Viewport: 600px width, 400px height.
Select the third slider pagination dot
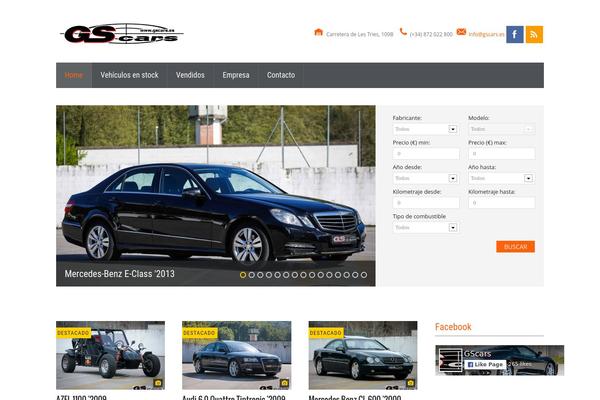[x=260, y=275]
